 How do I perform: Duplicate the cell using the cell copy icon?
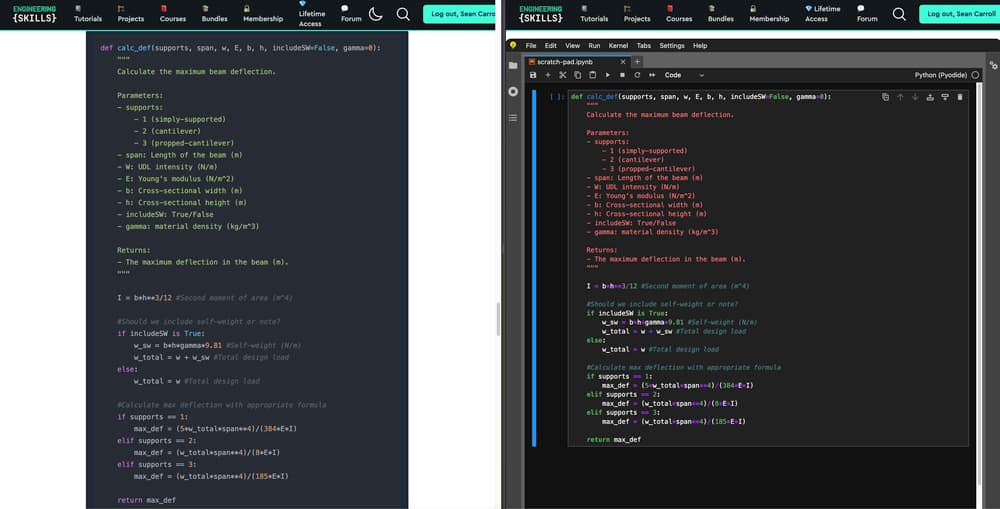(885, 97)
